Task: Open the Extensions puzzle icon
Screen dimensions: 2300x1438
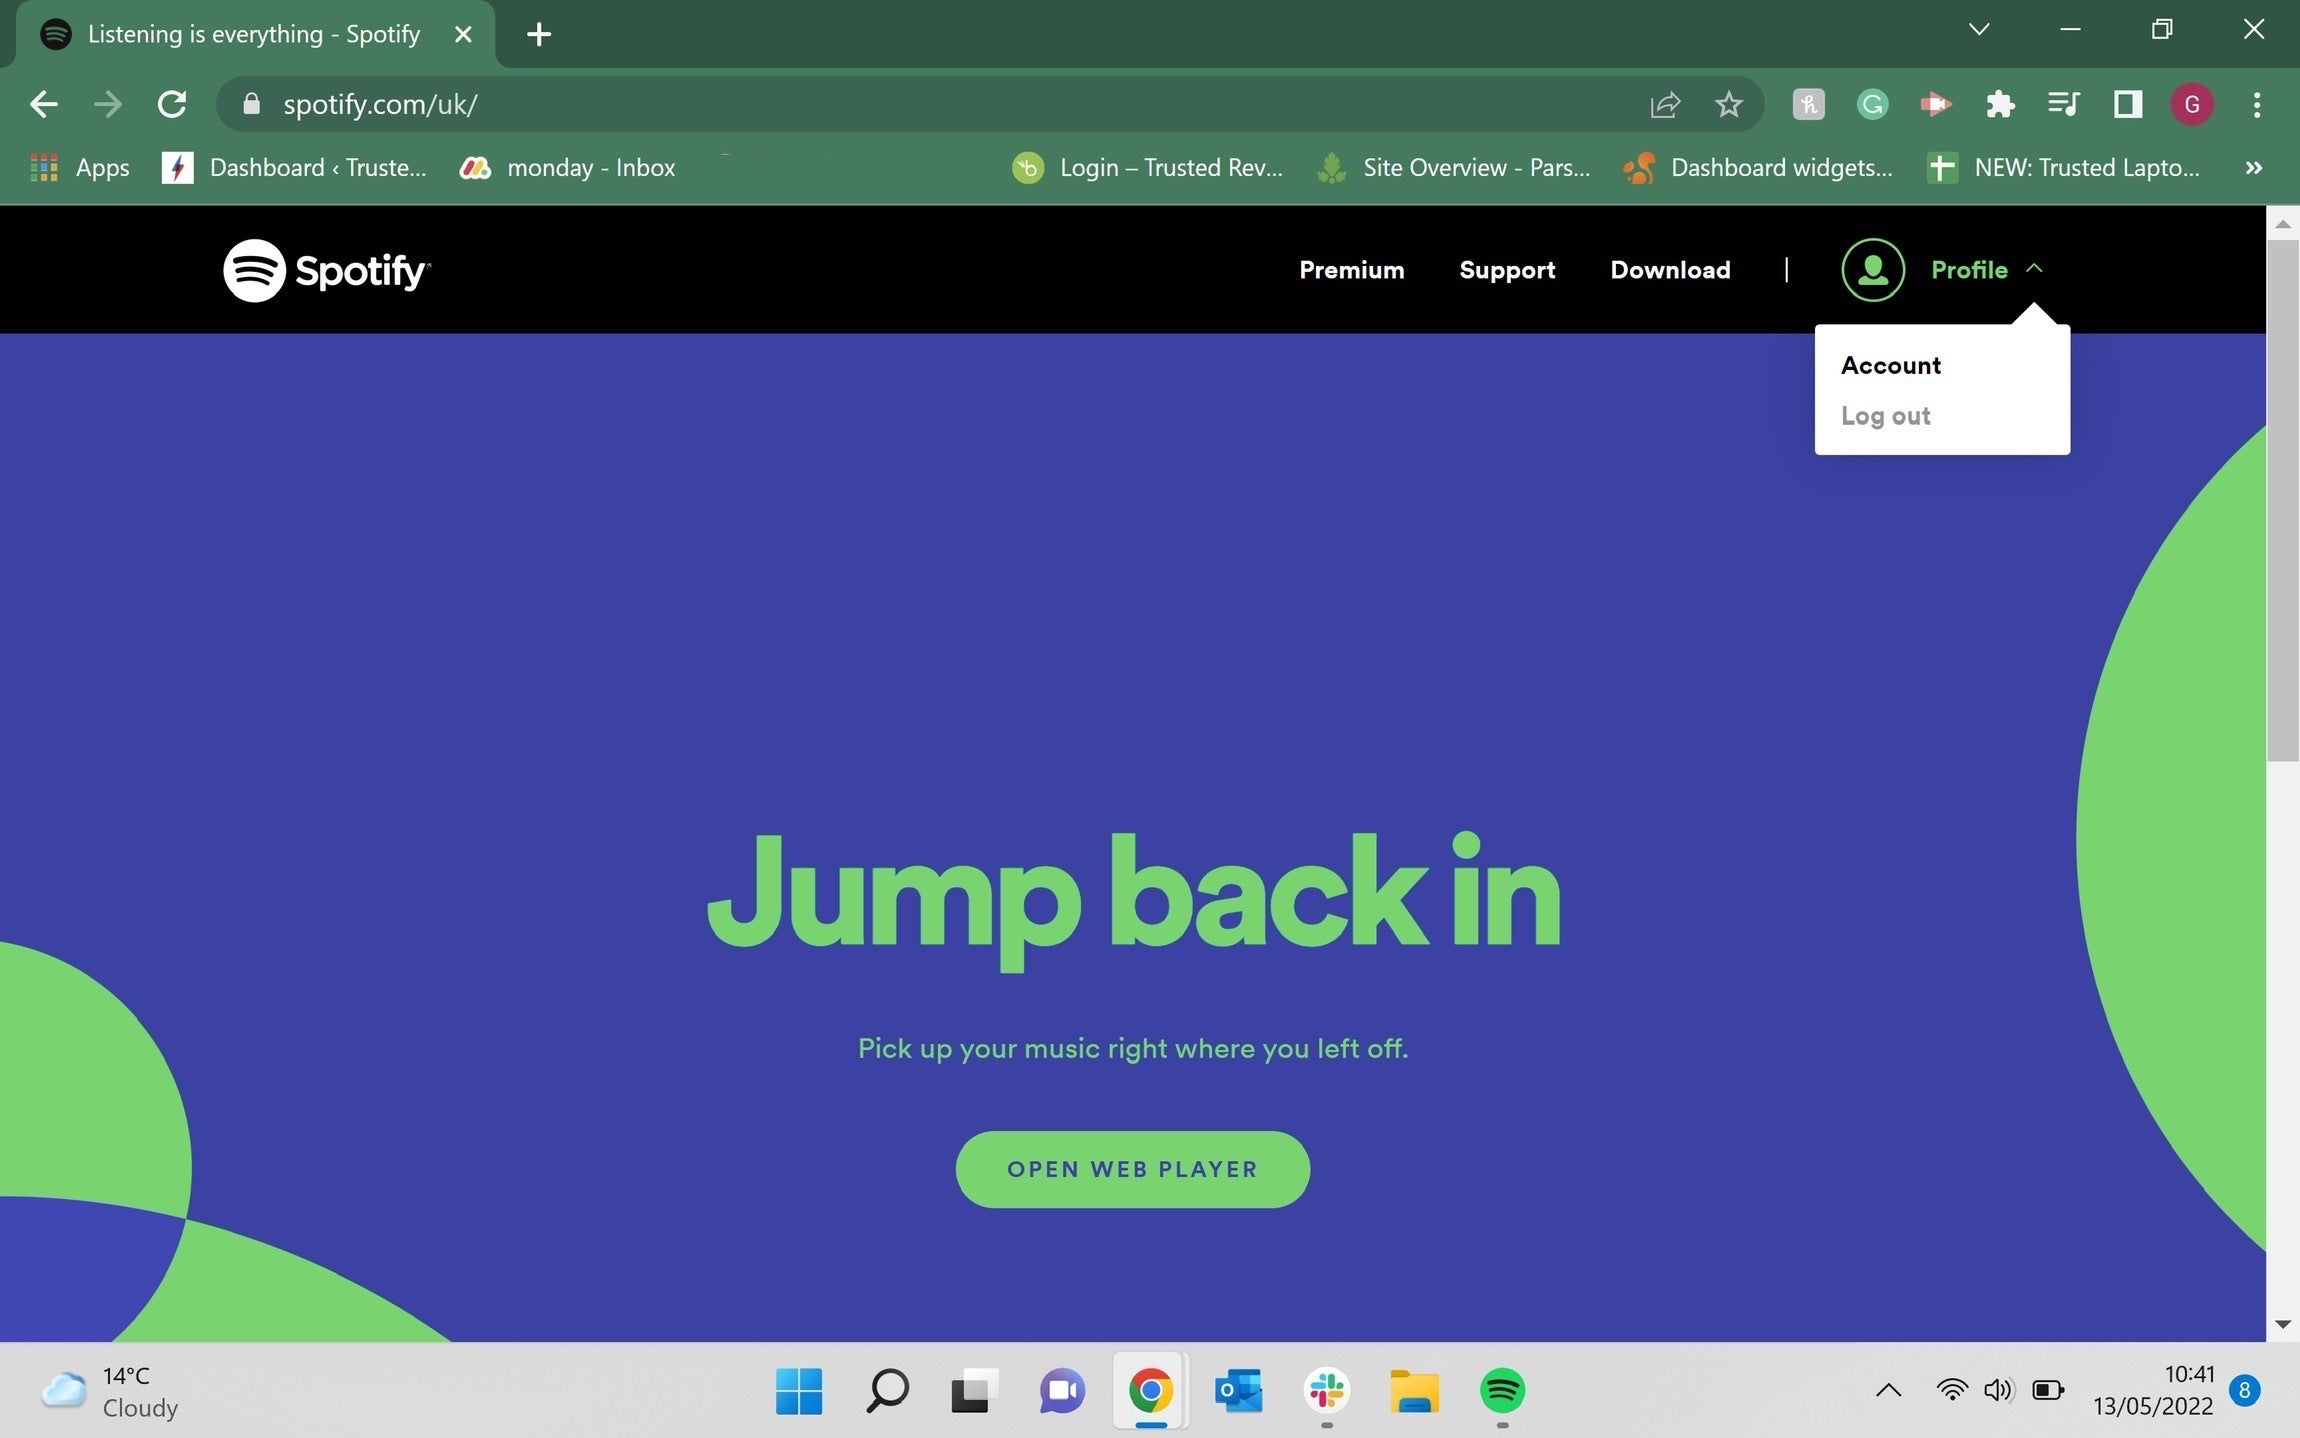Action: pyautogui.click(x=2000, y=104)
